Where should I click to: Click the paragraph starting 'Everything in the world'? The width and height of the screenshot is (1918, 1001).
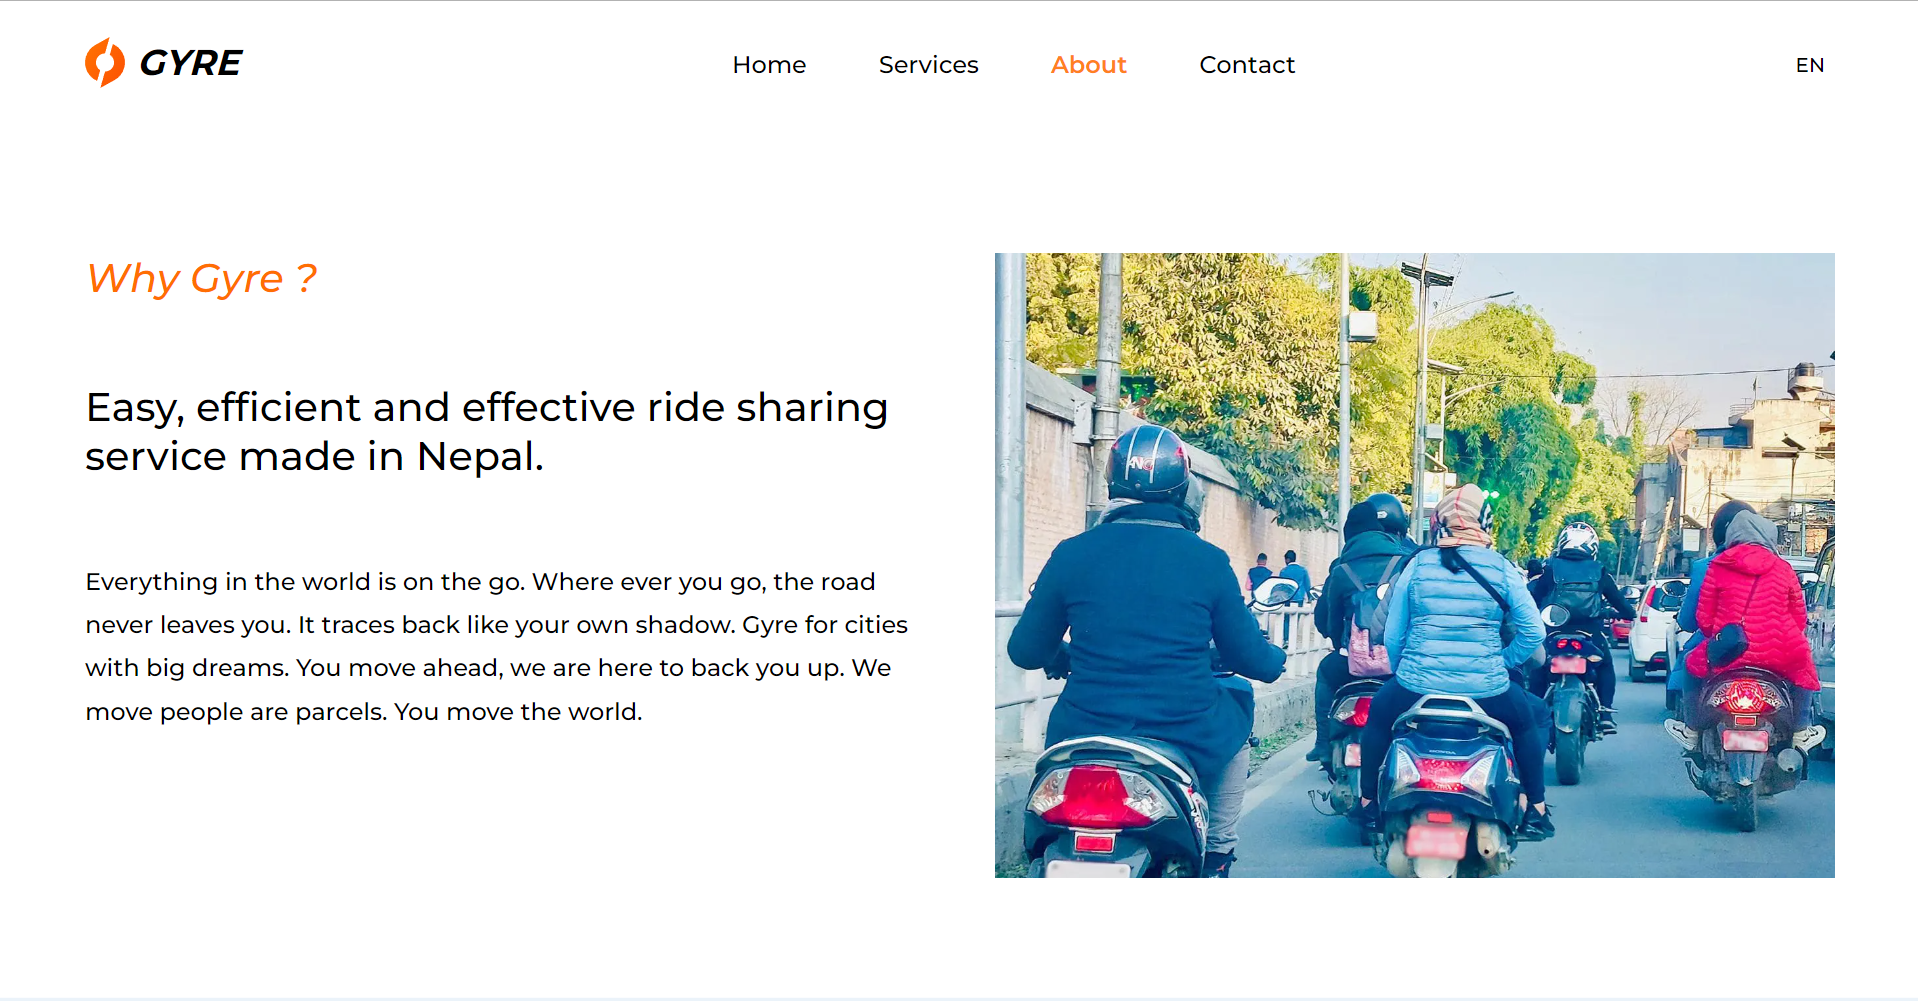tap(497, 646)
